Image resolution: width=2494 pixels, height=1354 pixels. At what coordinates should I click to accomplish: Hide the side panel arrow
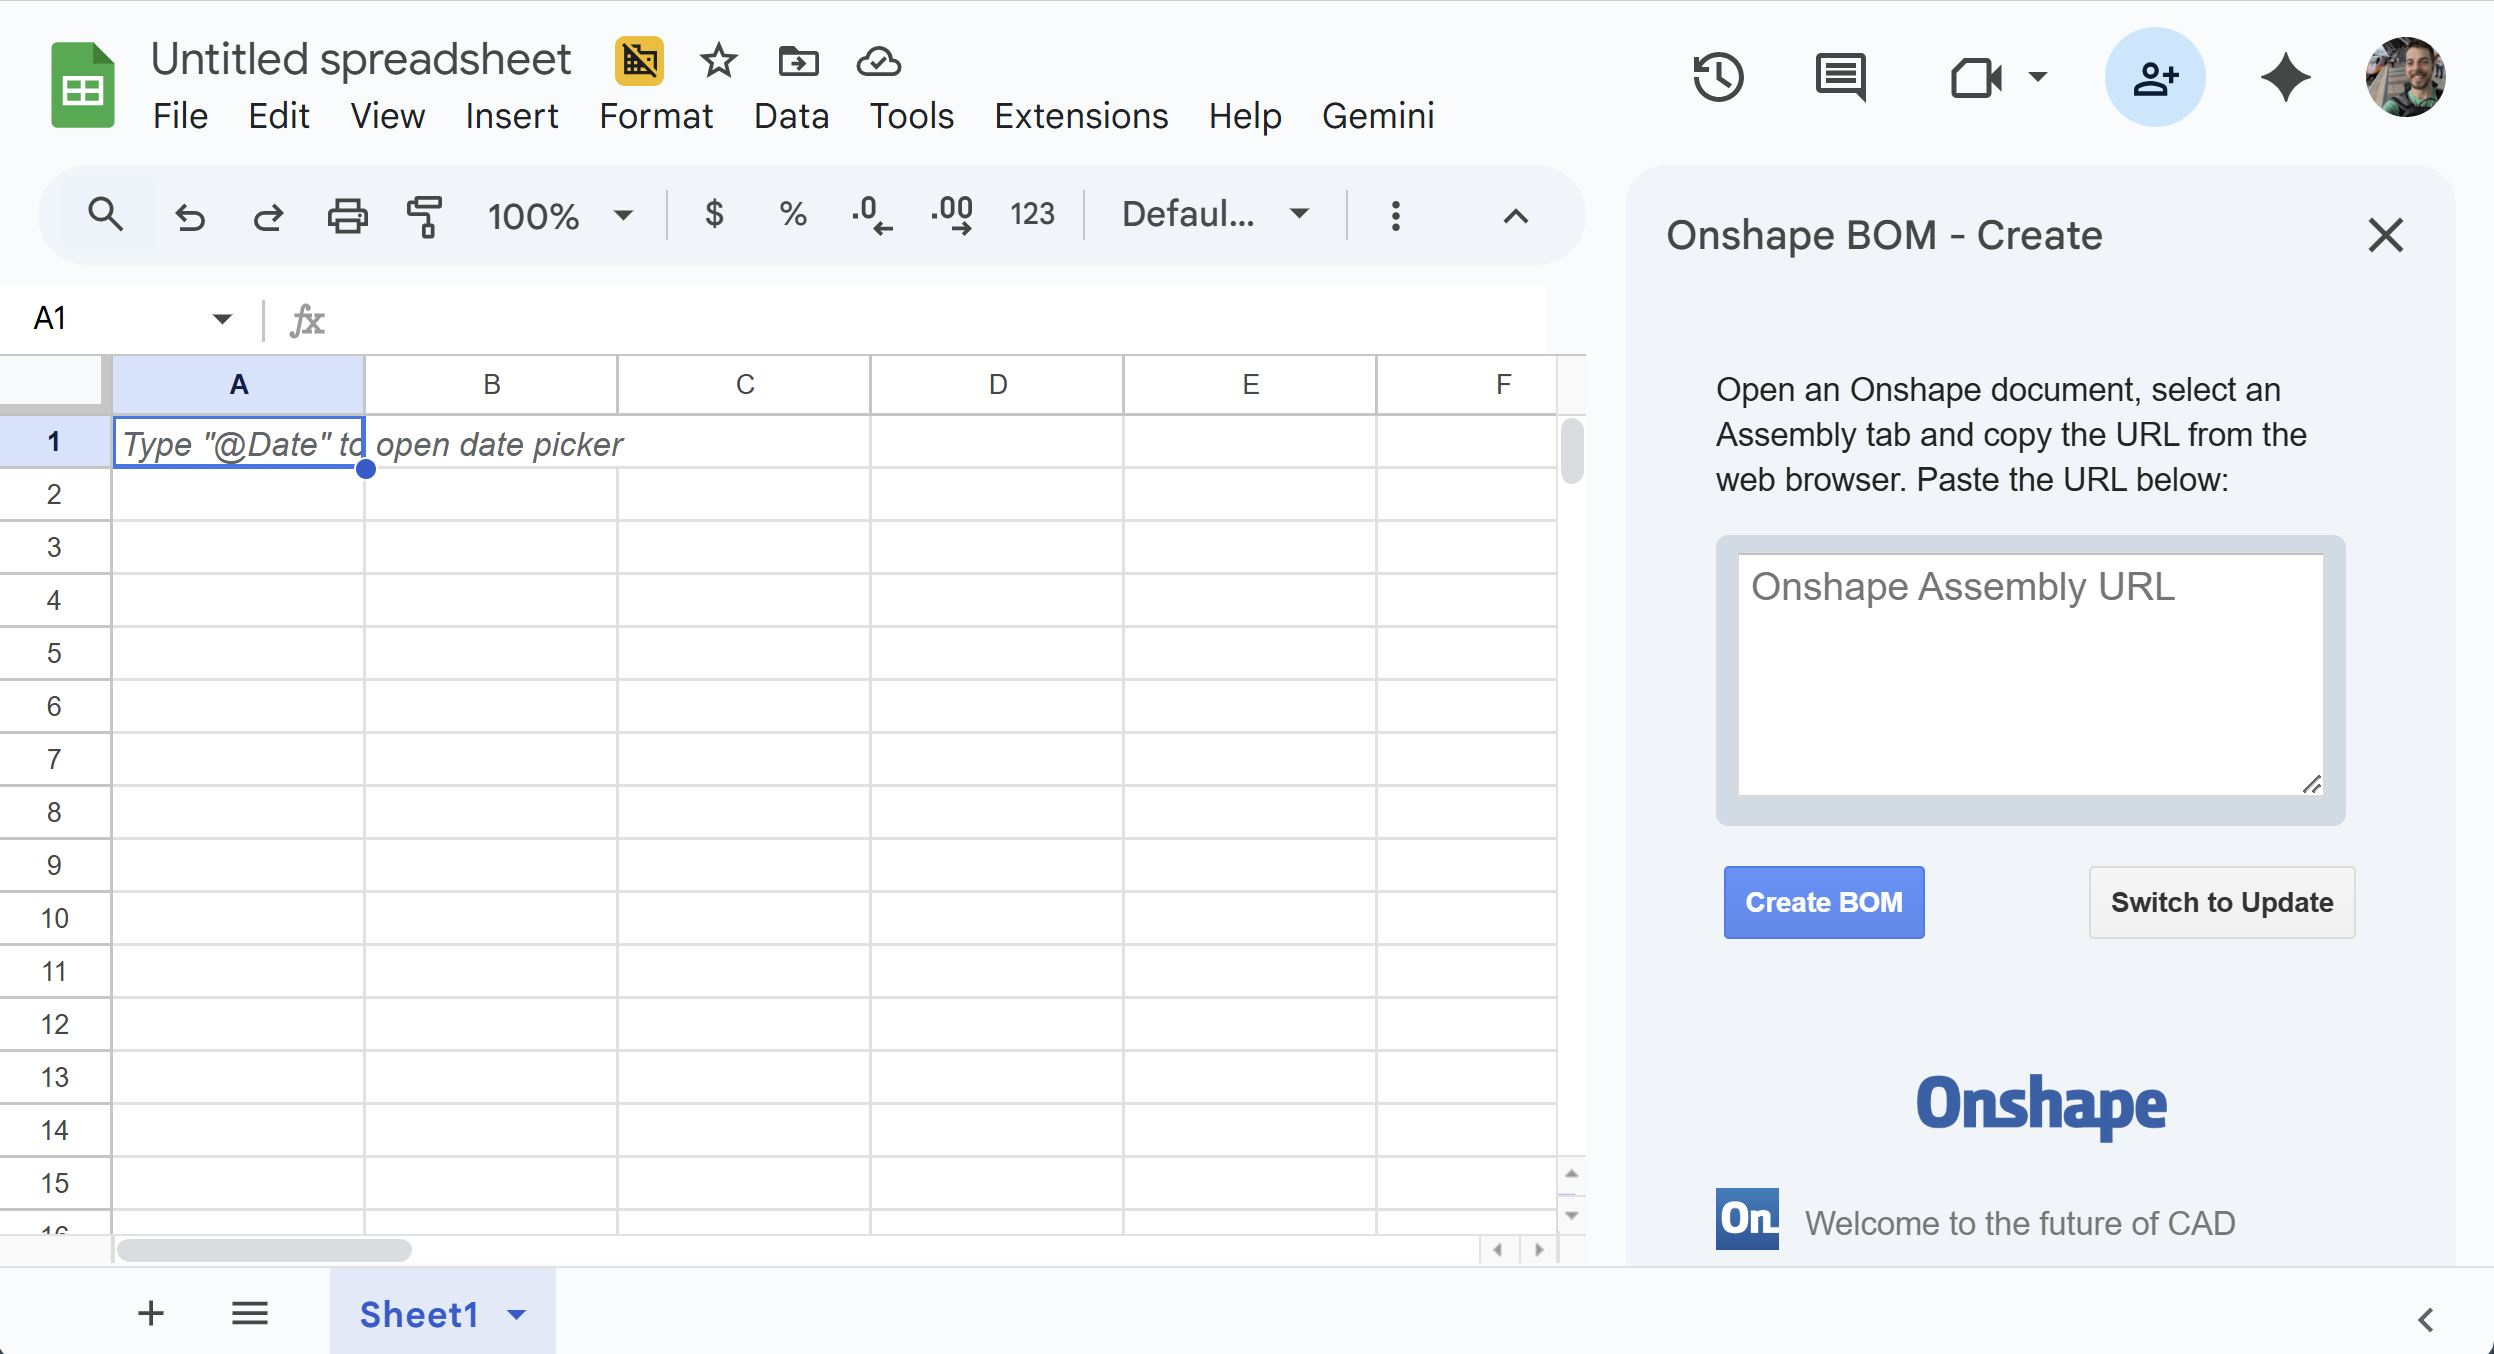point(2425,1320)
